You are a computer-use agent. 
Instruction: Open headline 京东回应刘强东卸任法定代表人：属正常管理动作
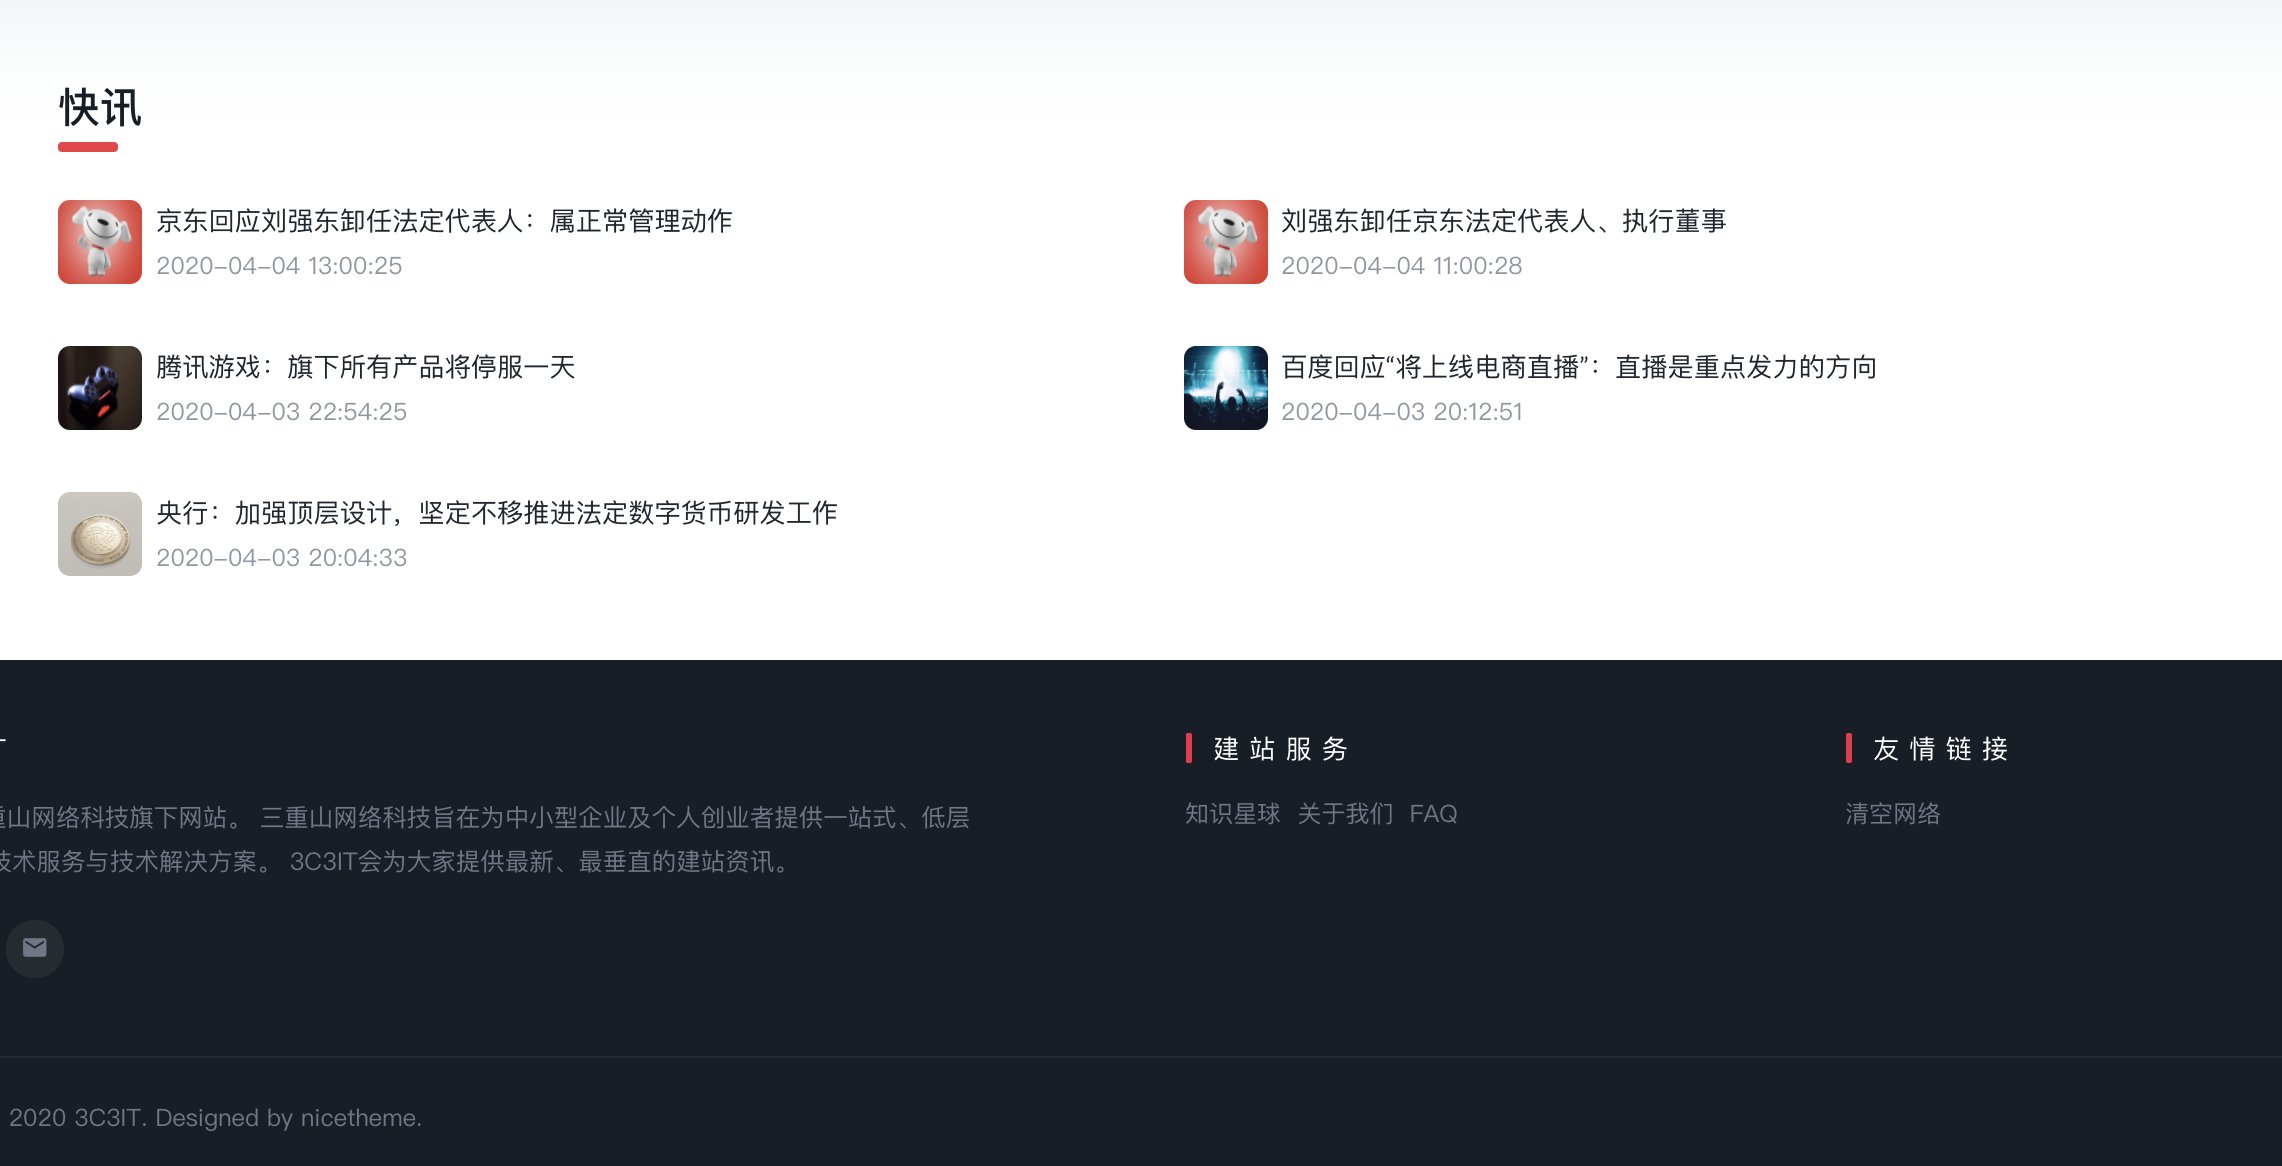tap(444, 221)
